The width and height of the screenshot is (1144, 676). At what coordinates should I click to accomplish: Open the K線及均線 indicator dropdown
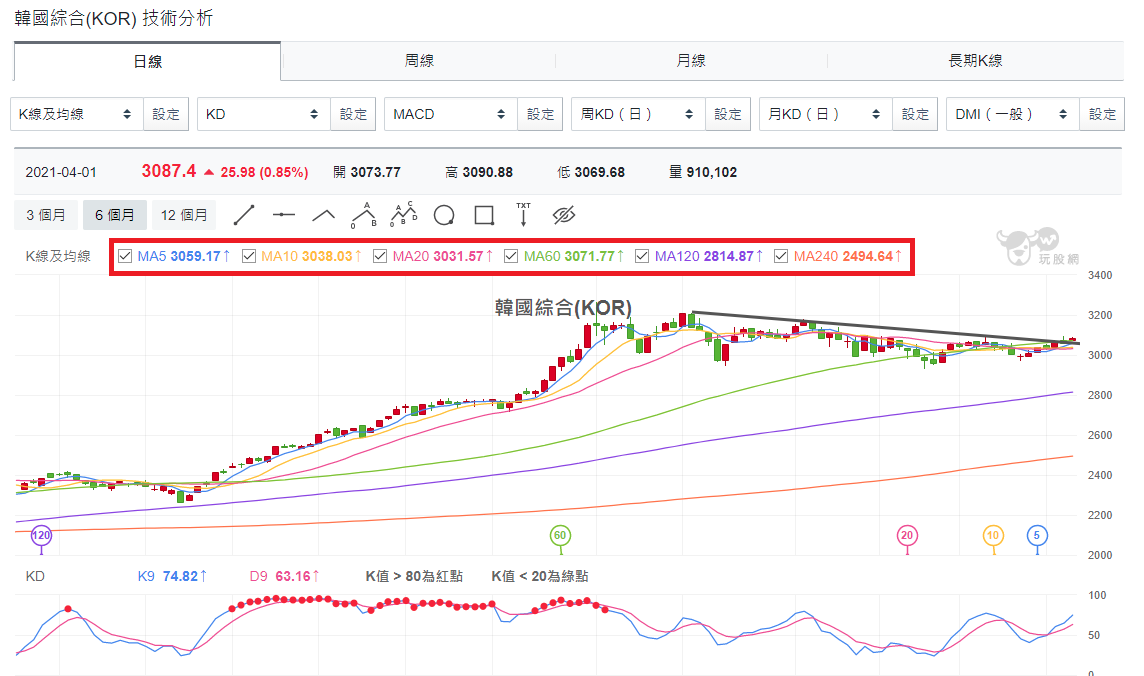[77, 114]
